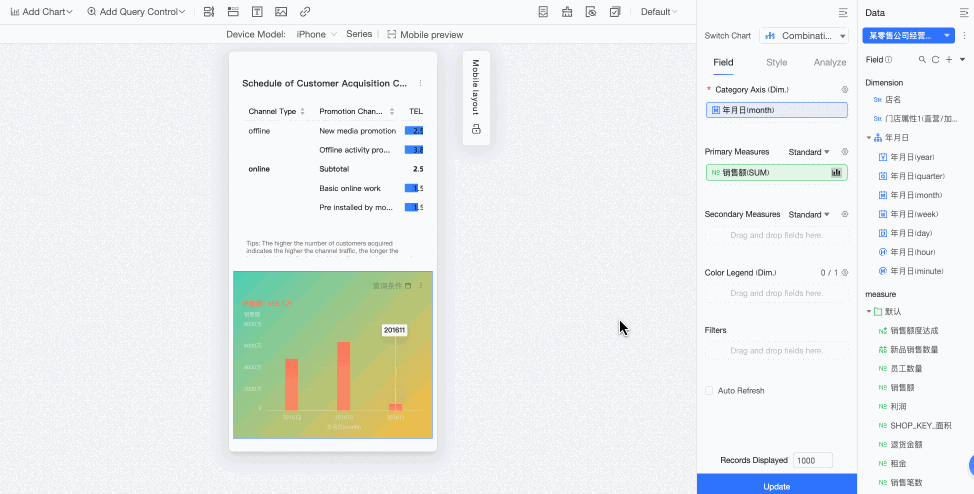Click the insert image toolbar icon

[x=281, y=12]
